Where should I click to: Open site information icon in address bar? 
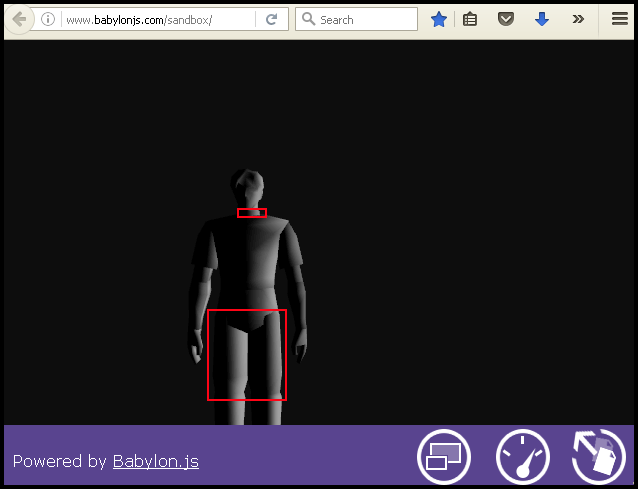[48, 19]
